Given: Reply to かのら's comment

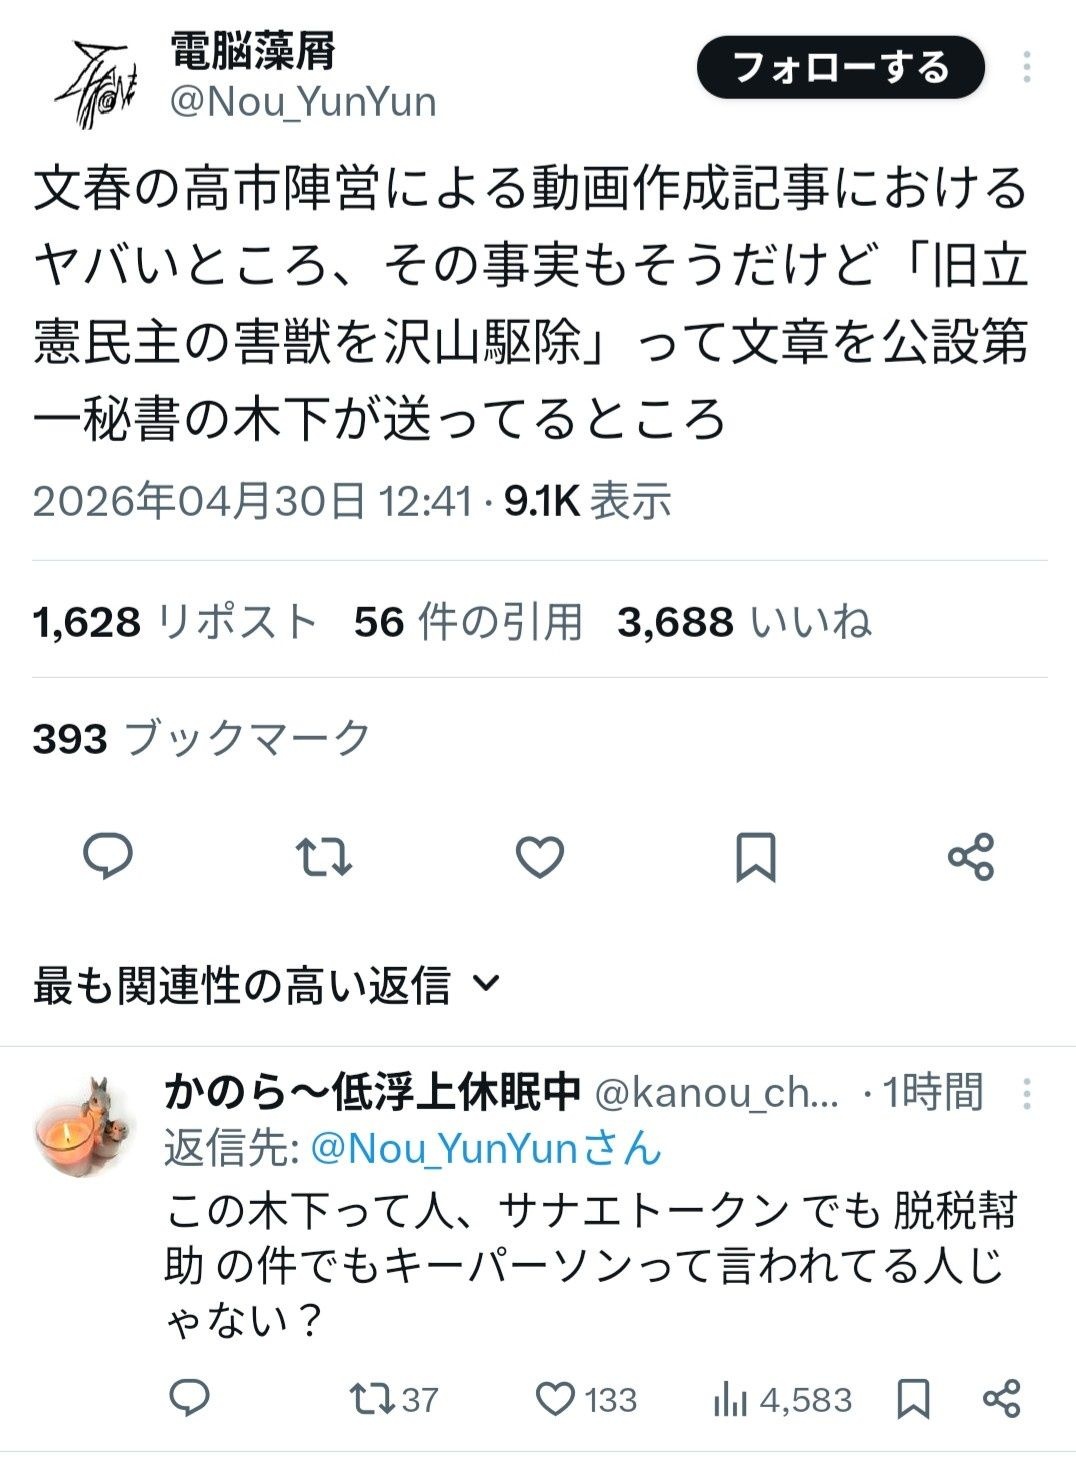Looking at the screenshot, I should (x=189, y=1398).
